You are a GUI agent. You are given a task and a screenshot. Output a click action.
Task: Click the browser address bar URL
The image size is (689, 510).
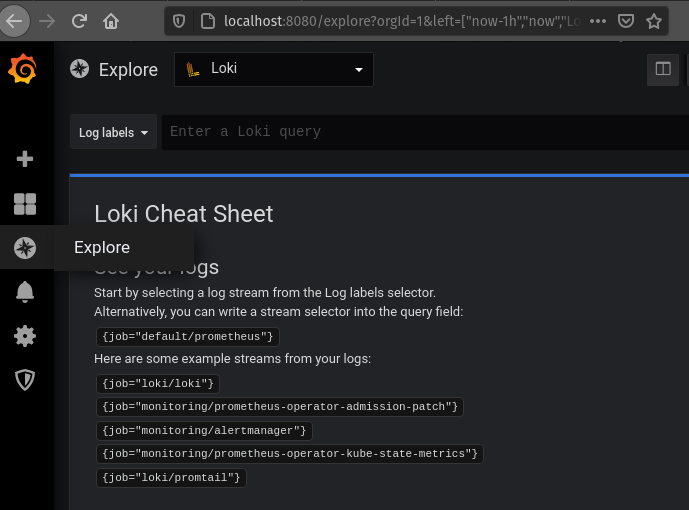click(x=402, y=21)
